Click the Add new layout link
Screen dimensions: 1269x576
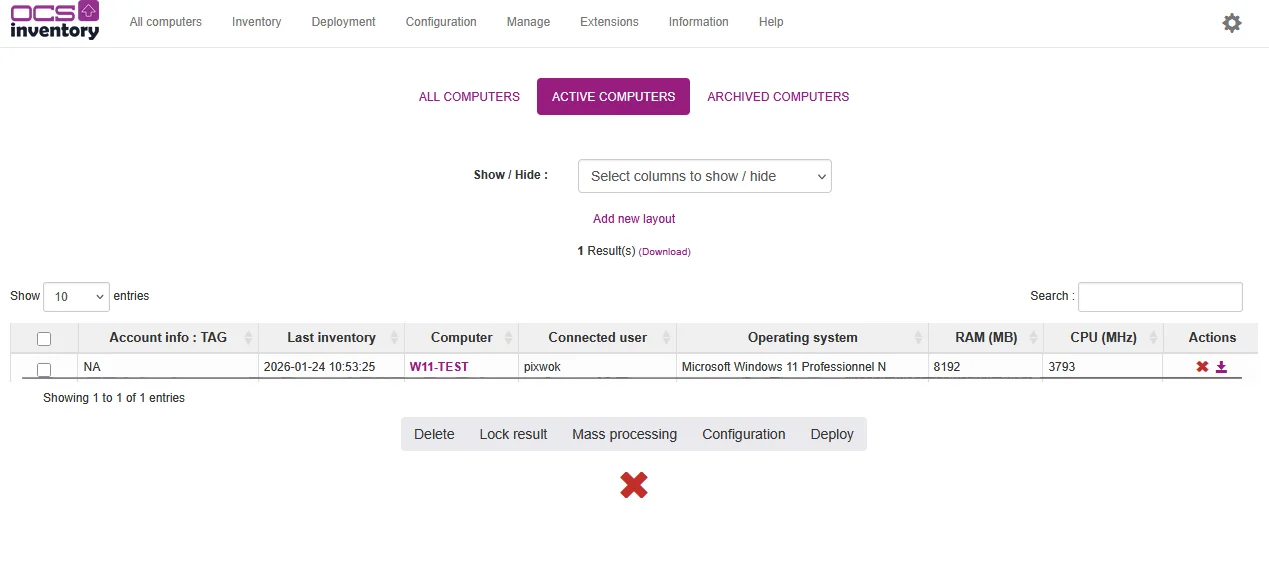tap(634, 219)
